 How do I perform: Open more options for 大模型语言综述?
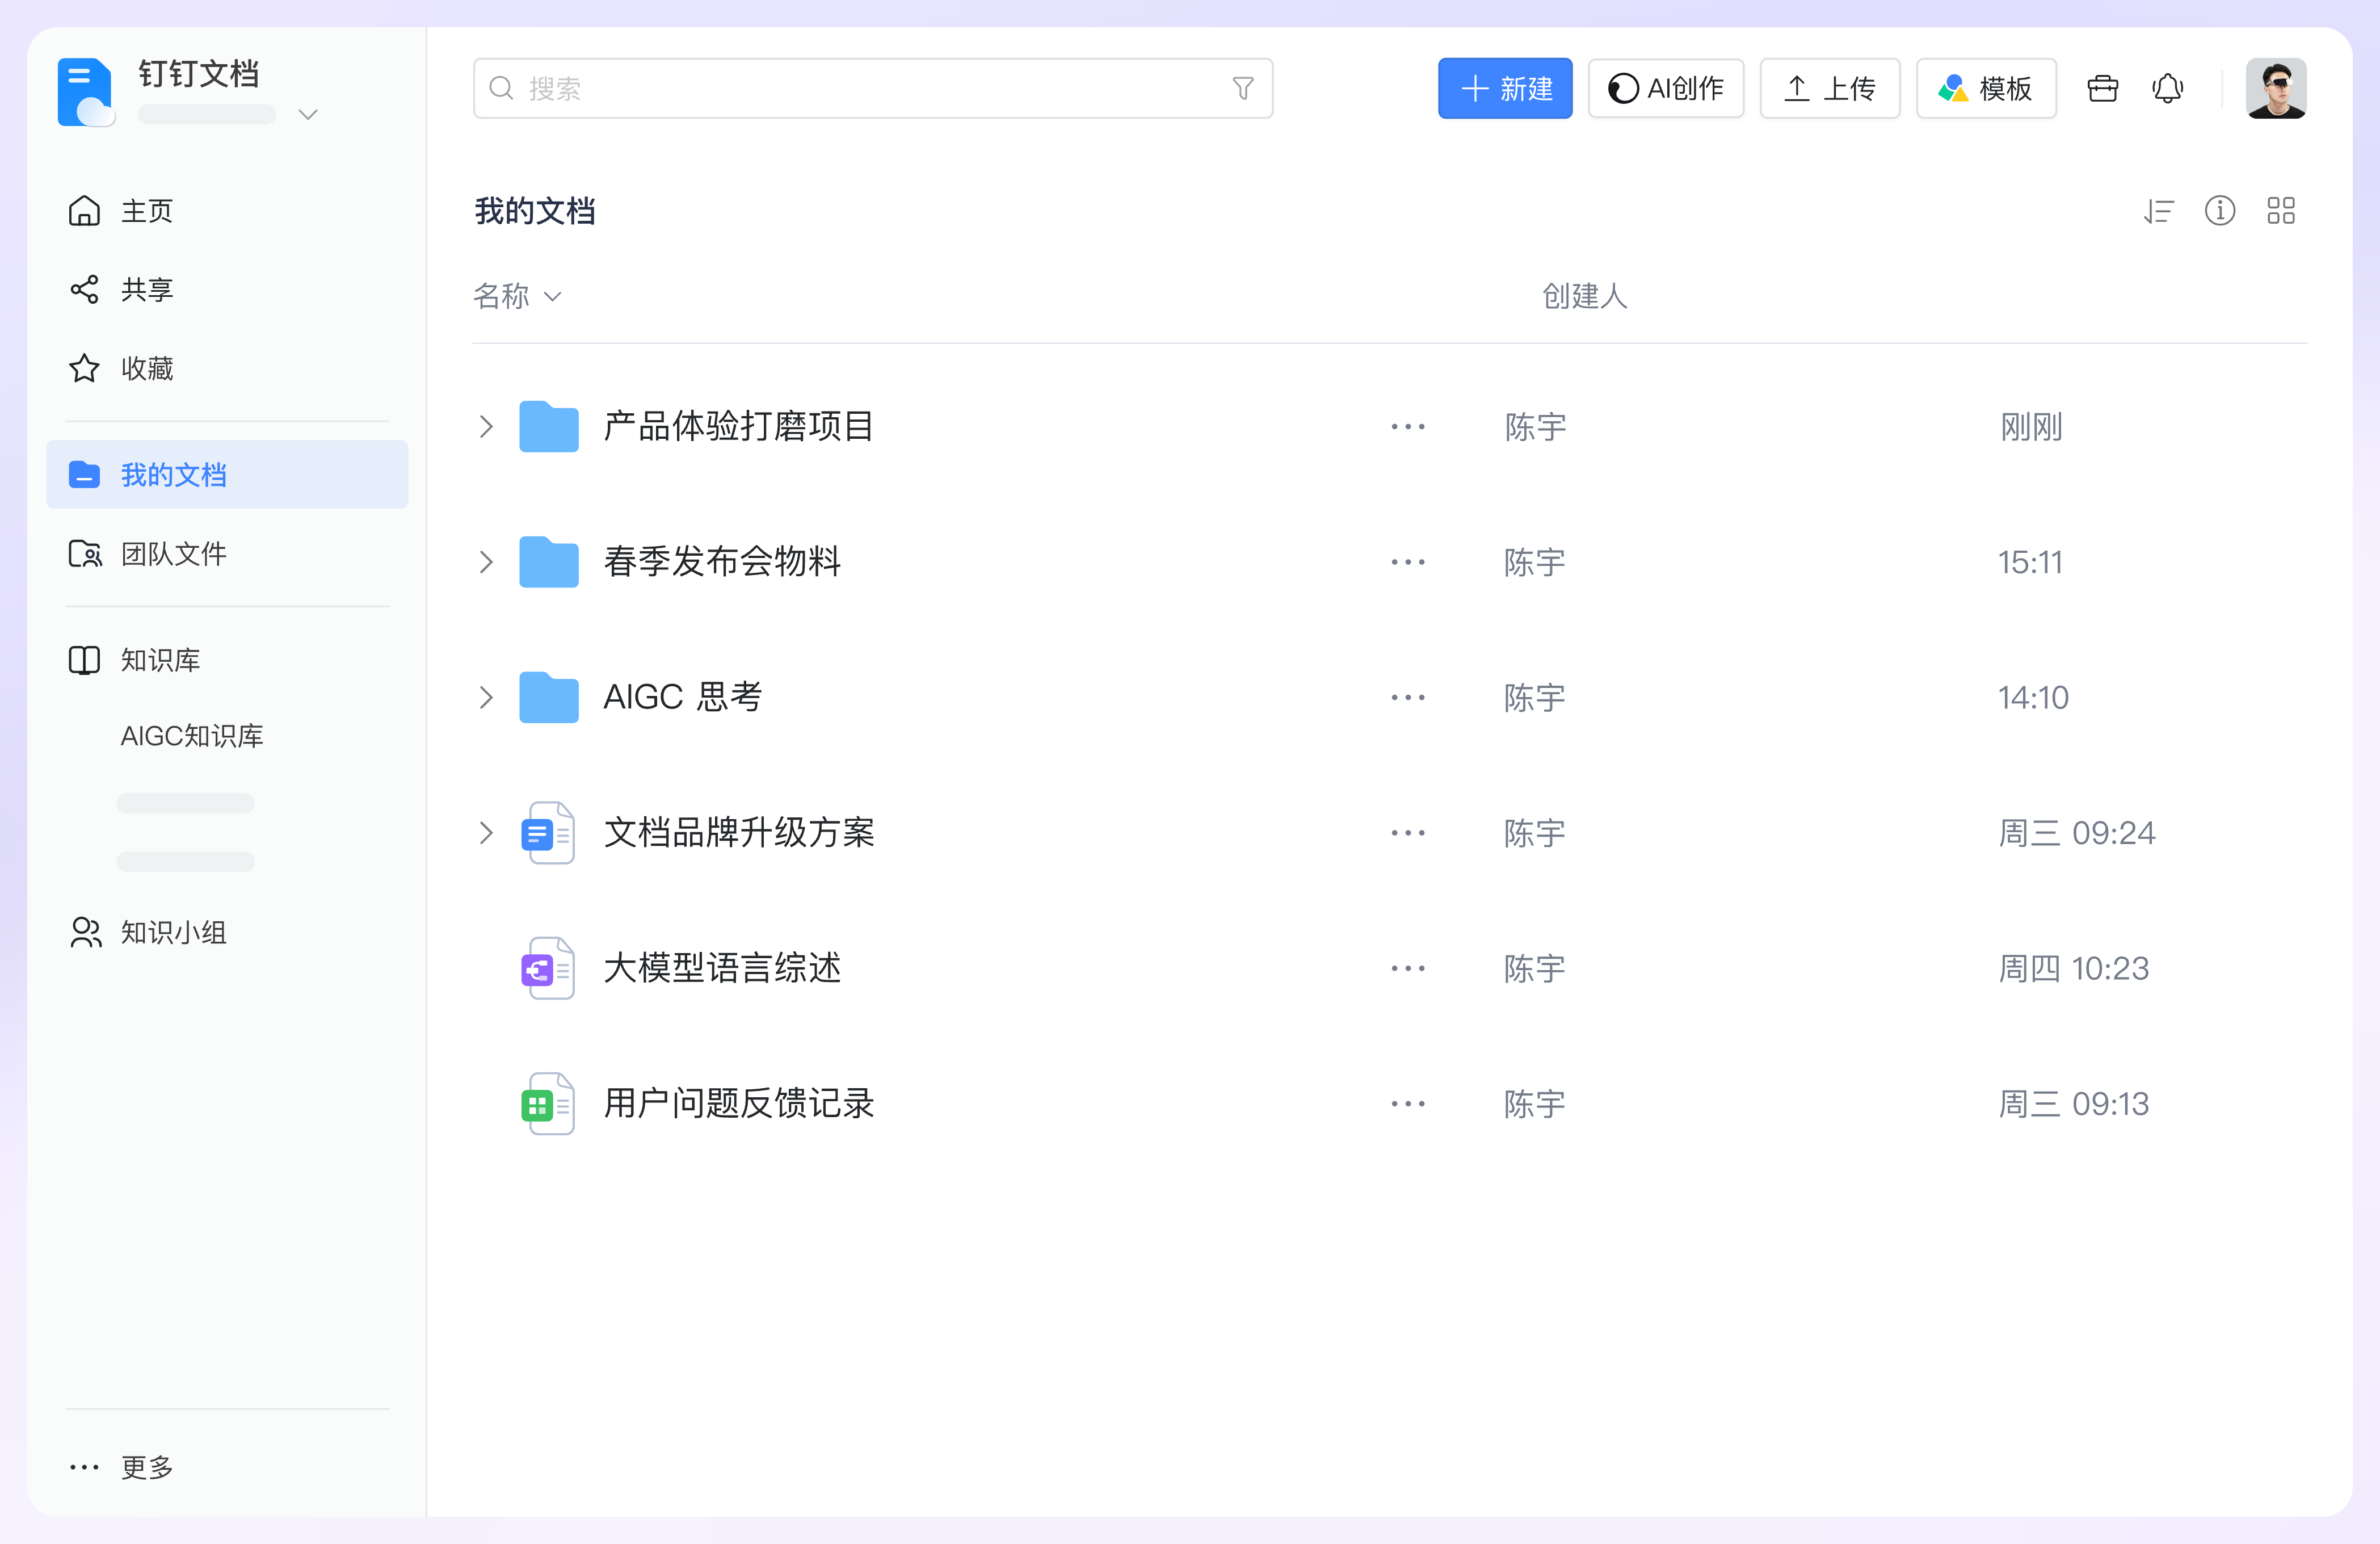click(1407, 968)
